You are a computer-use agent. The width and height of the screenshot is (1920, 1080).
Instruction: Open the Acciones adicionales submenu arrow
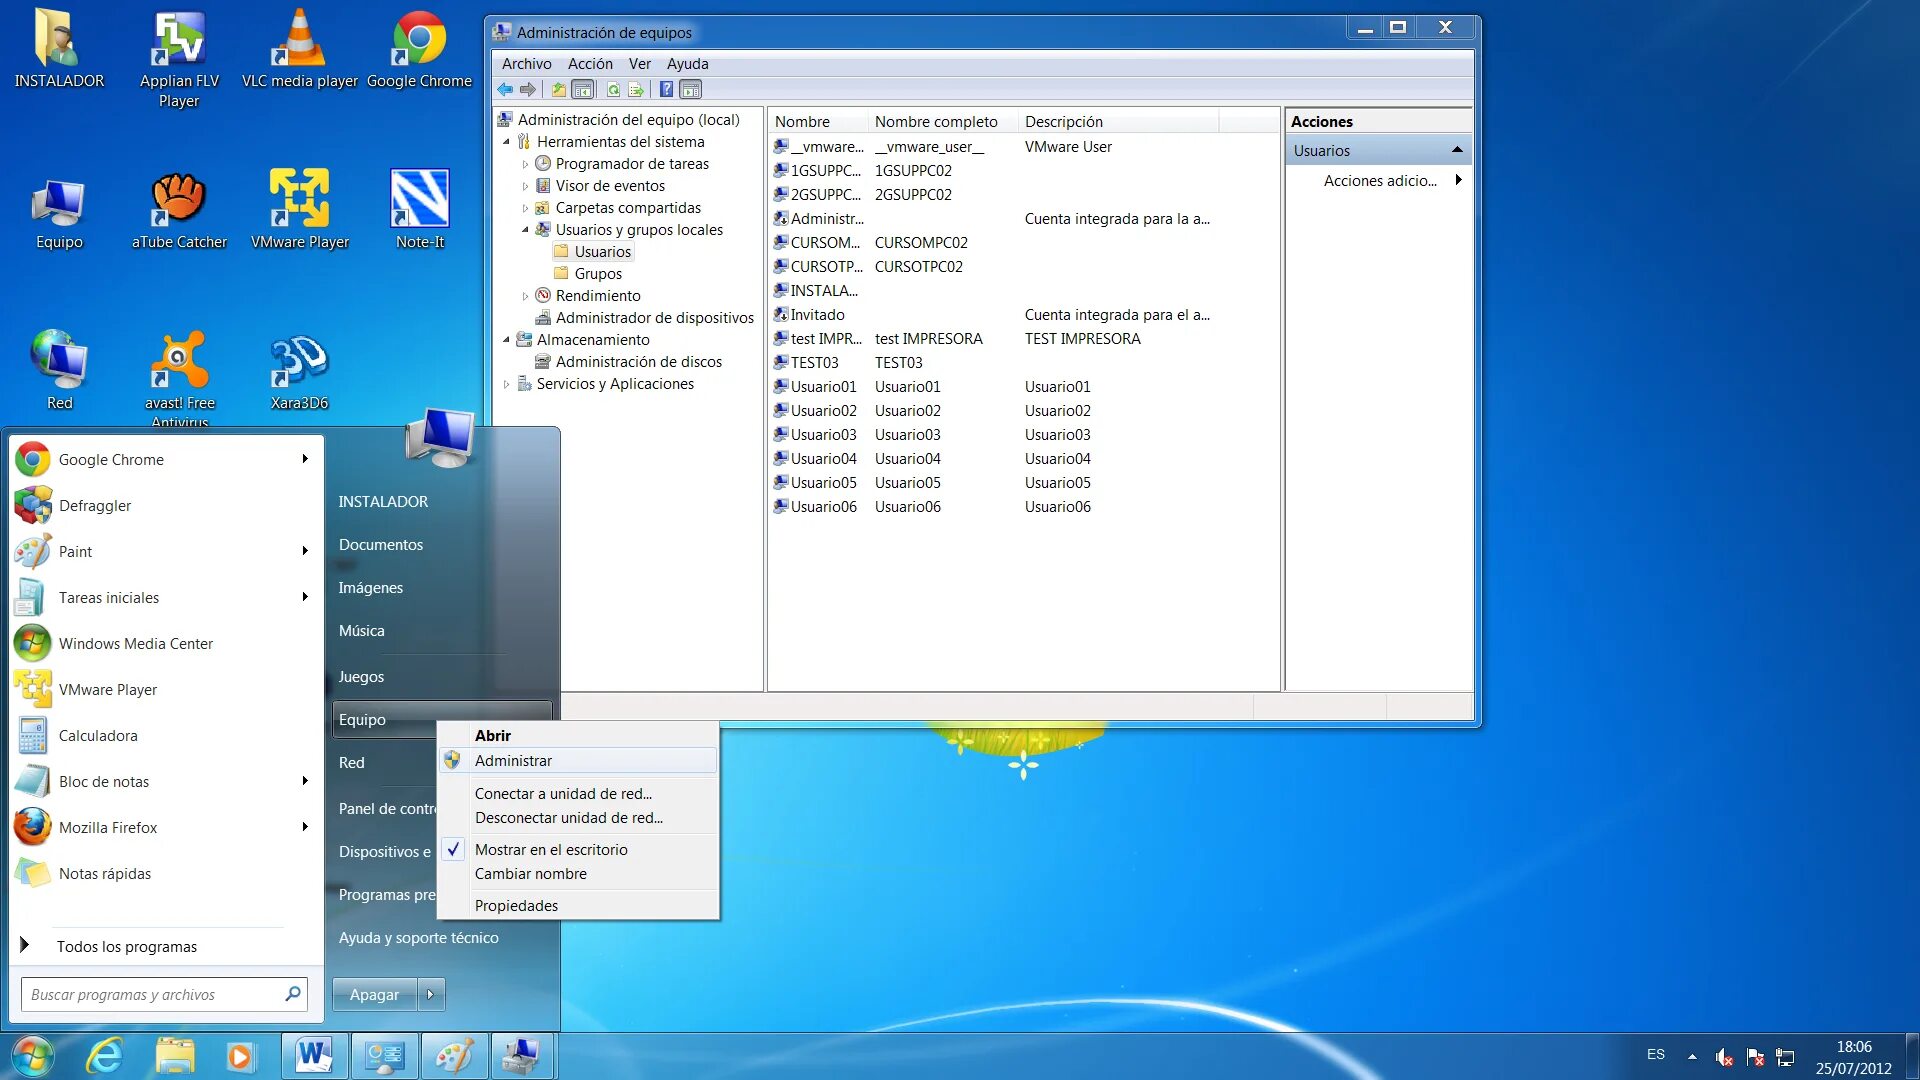1458,181
